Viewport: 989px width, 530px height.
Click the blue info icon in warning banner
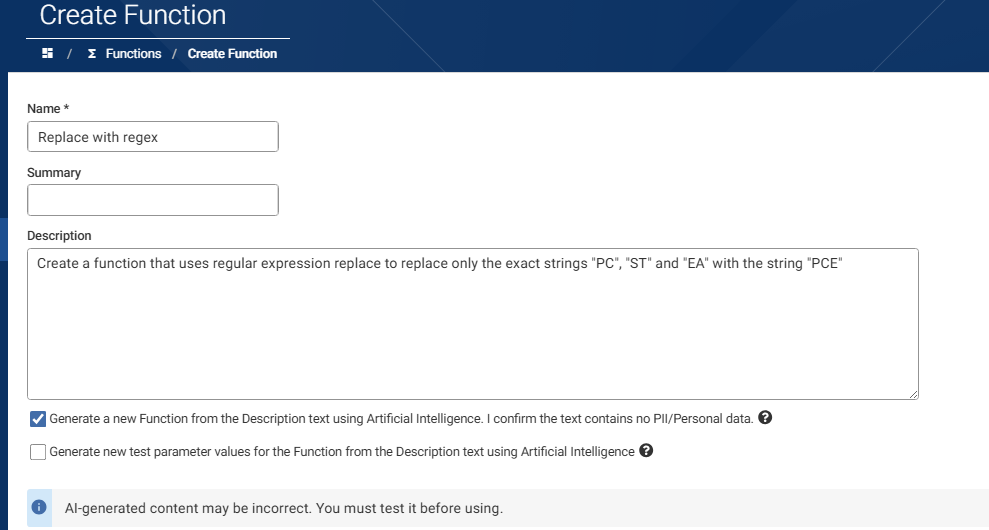coord(39,507)
